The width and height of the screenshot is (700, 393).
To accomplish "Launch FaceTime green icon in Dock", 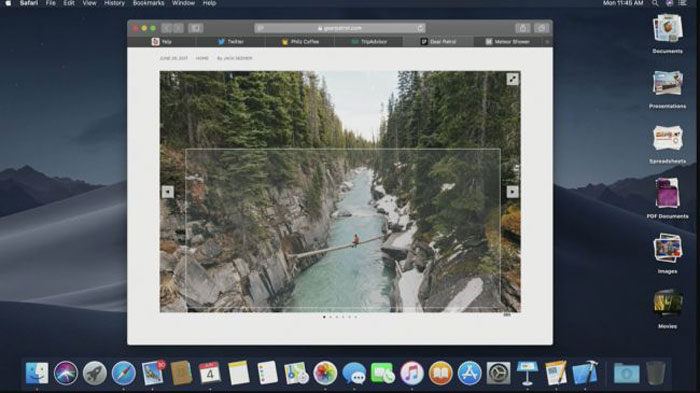I will tap(383, 373).
